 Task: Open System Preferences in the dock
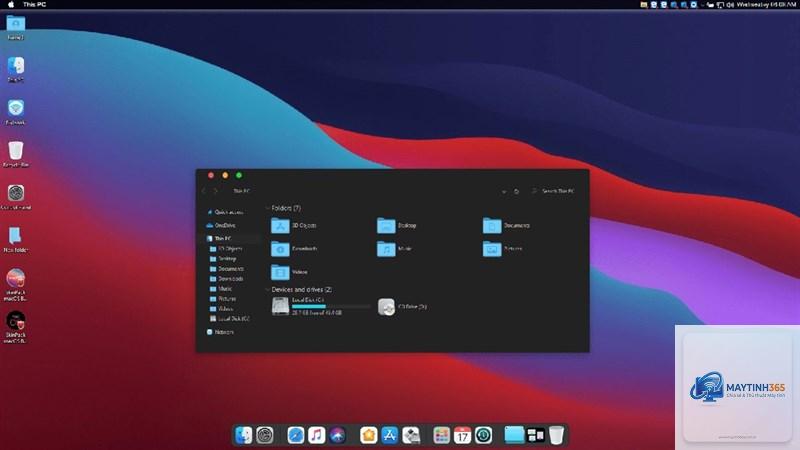click(x=265, y=435)
